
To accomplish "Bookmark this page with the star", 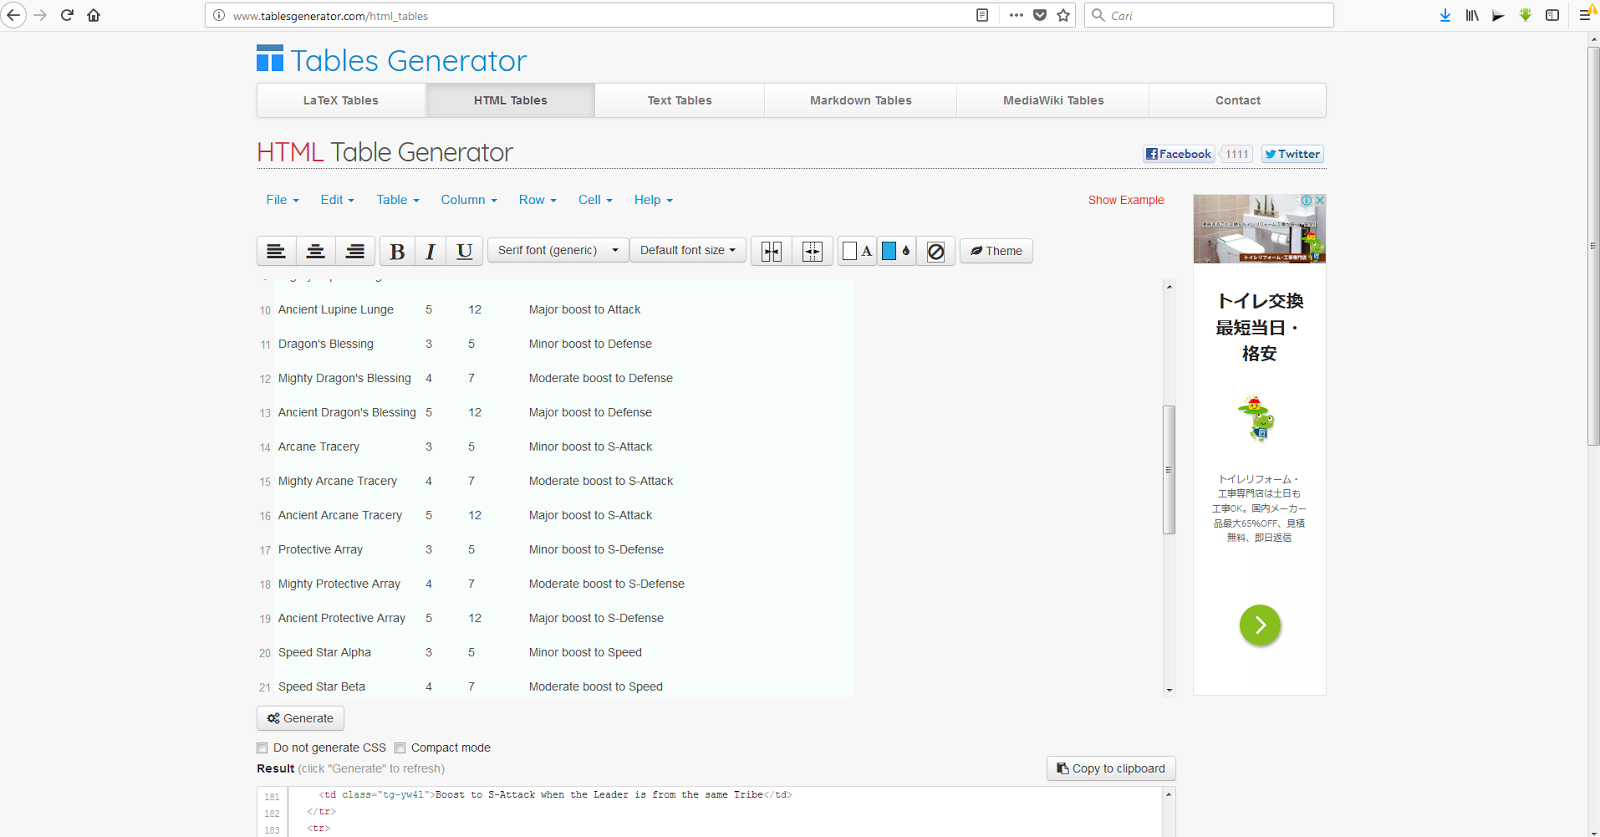I will pos(1063,15).
